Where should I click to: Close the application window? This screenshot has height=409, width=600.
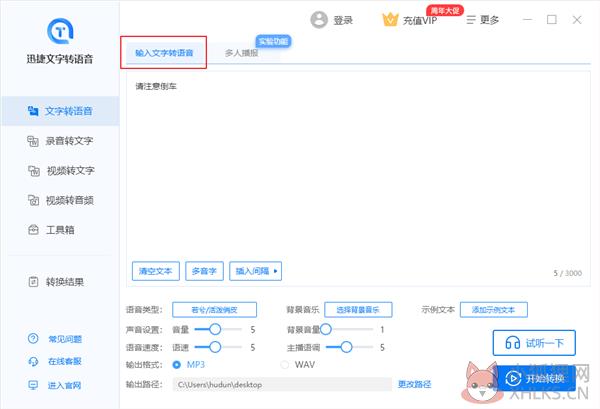(577, 20)
